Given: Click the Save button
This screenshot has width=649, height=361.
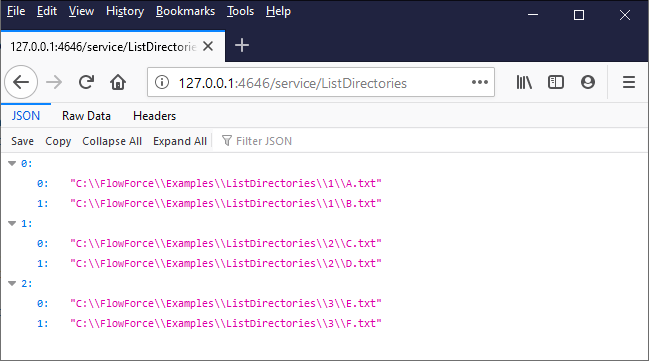Looking at the screenshot, I should pos(22,141).
